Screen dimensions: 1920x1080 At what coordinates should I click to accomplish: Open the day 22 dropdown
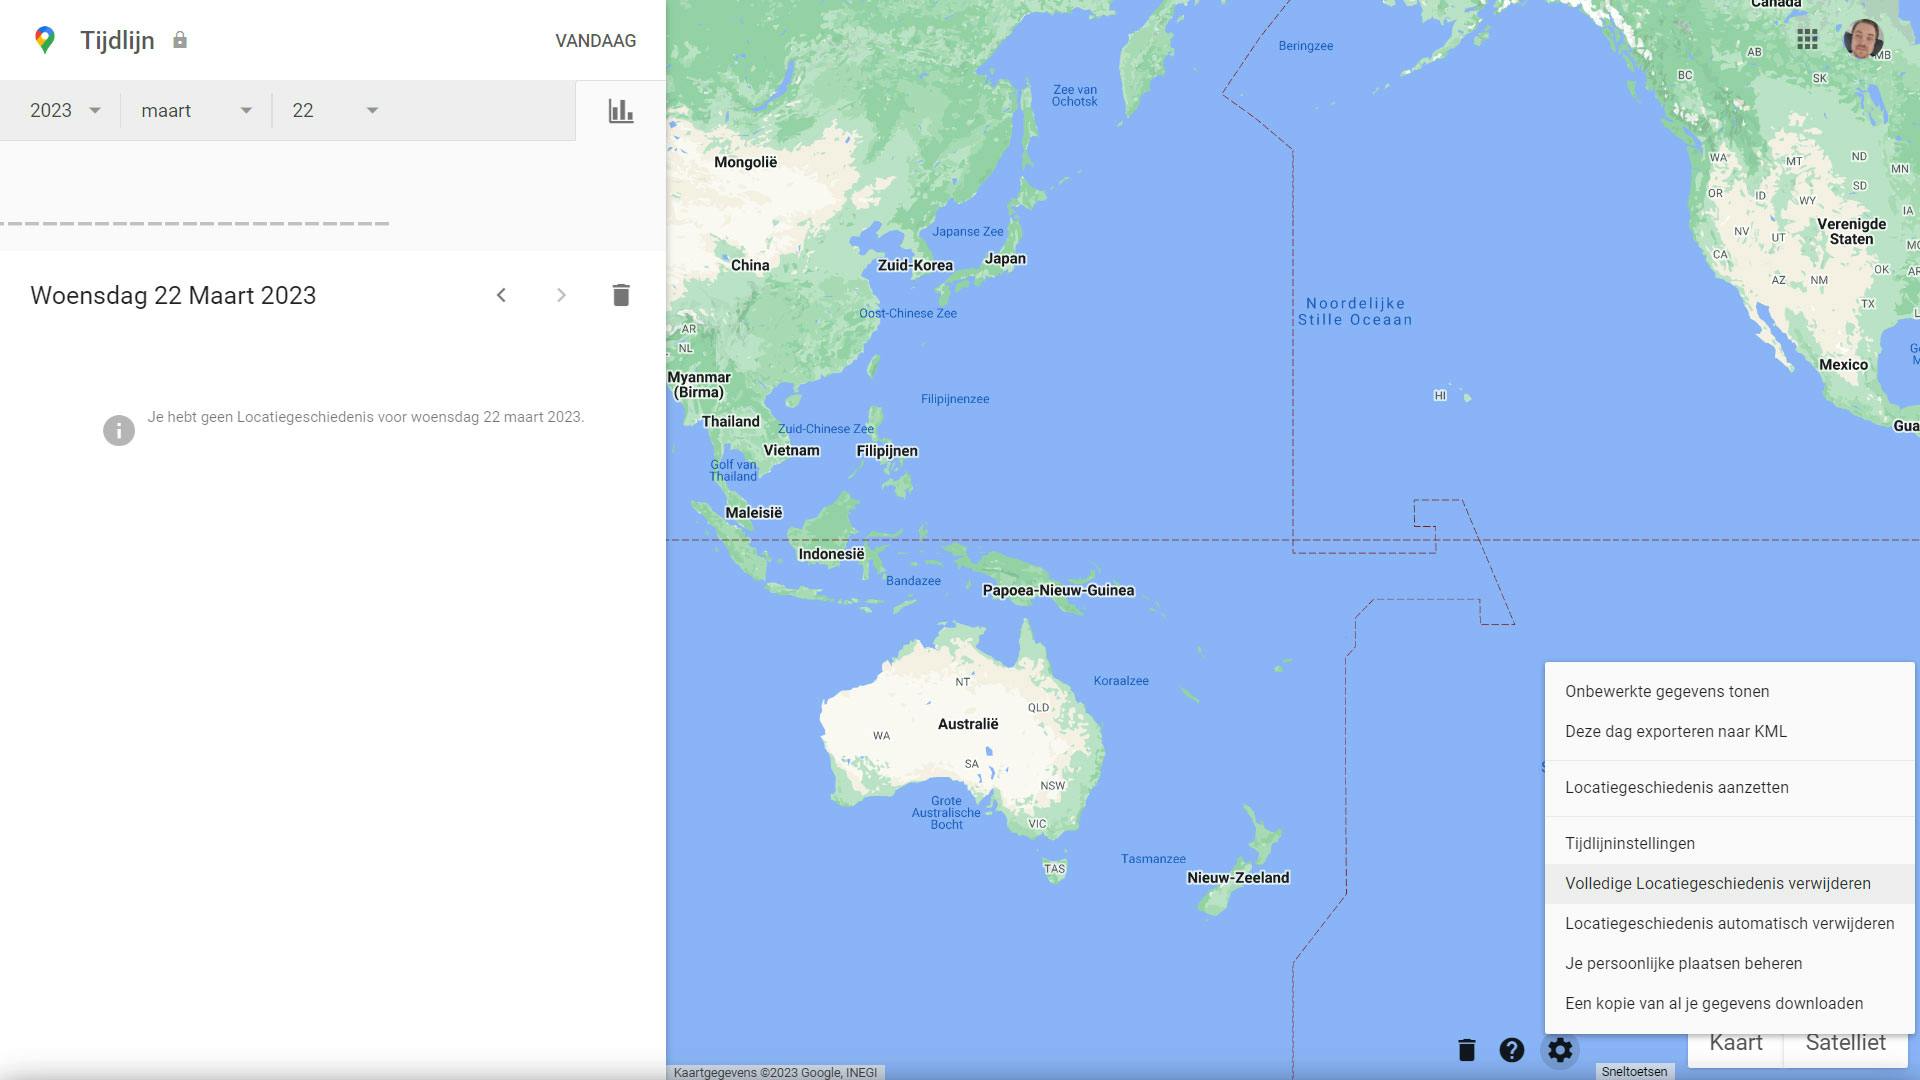[x=335, y=111]
